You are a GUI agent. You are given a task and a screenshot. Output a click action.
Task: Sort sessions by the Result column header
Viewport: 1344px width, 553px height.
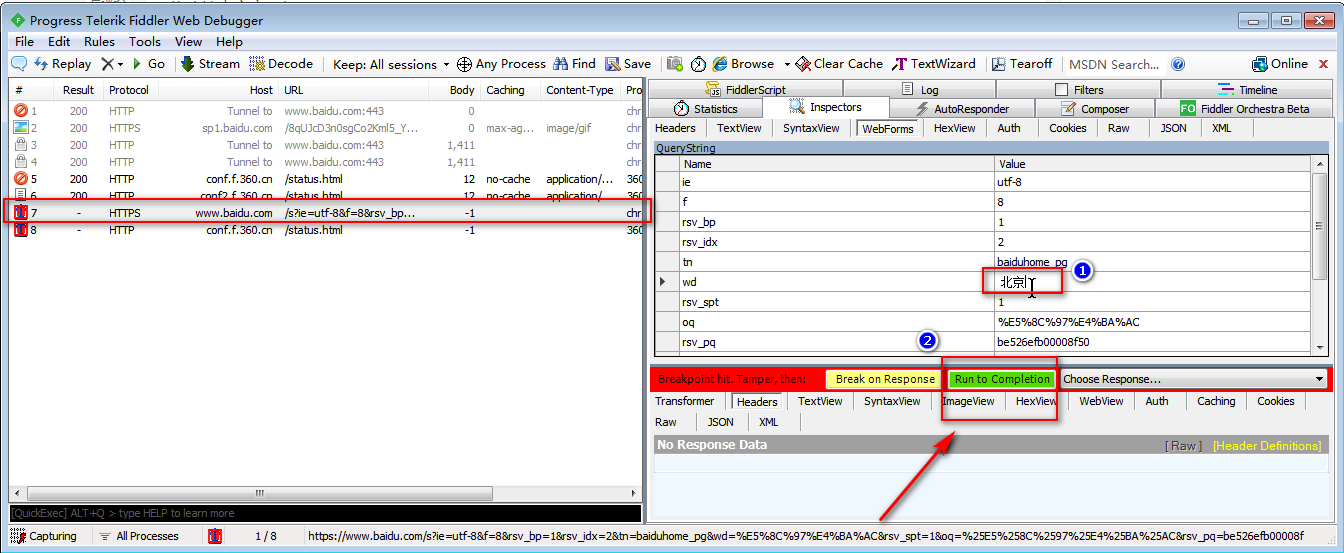[78, 90]
